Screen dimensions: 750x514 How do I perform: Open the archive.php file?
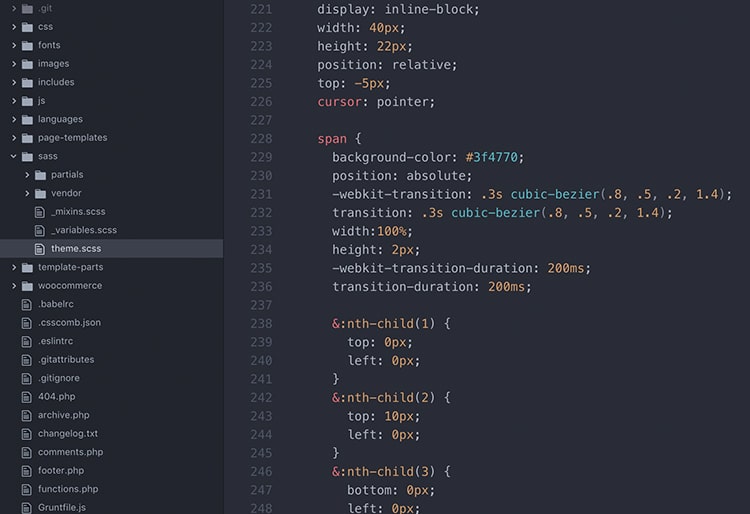pyautogui.click(x=64, y=415)
